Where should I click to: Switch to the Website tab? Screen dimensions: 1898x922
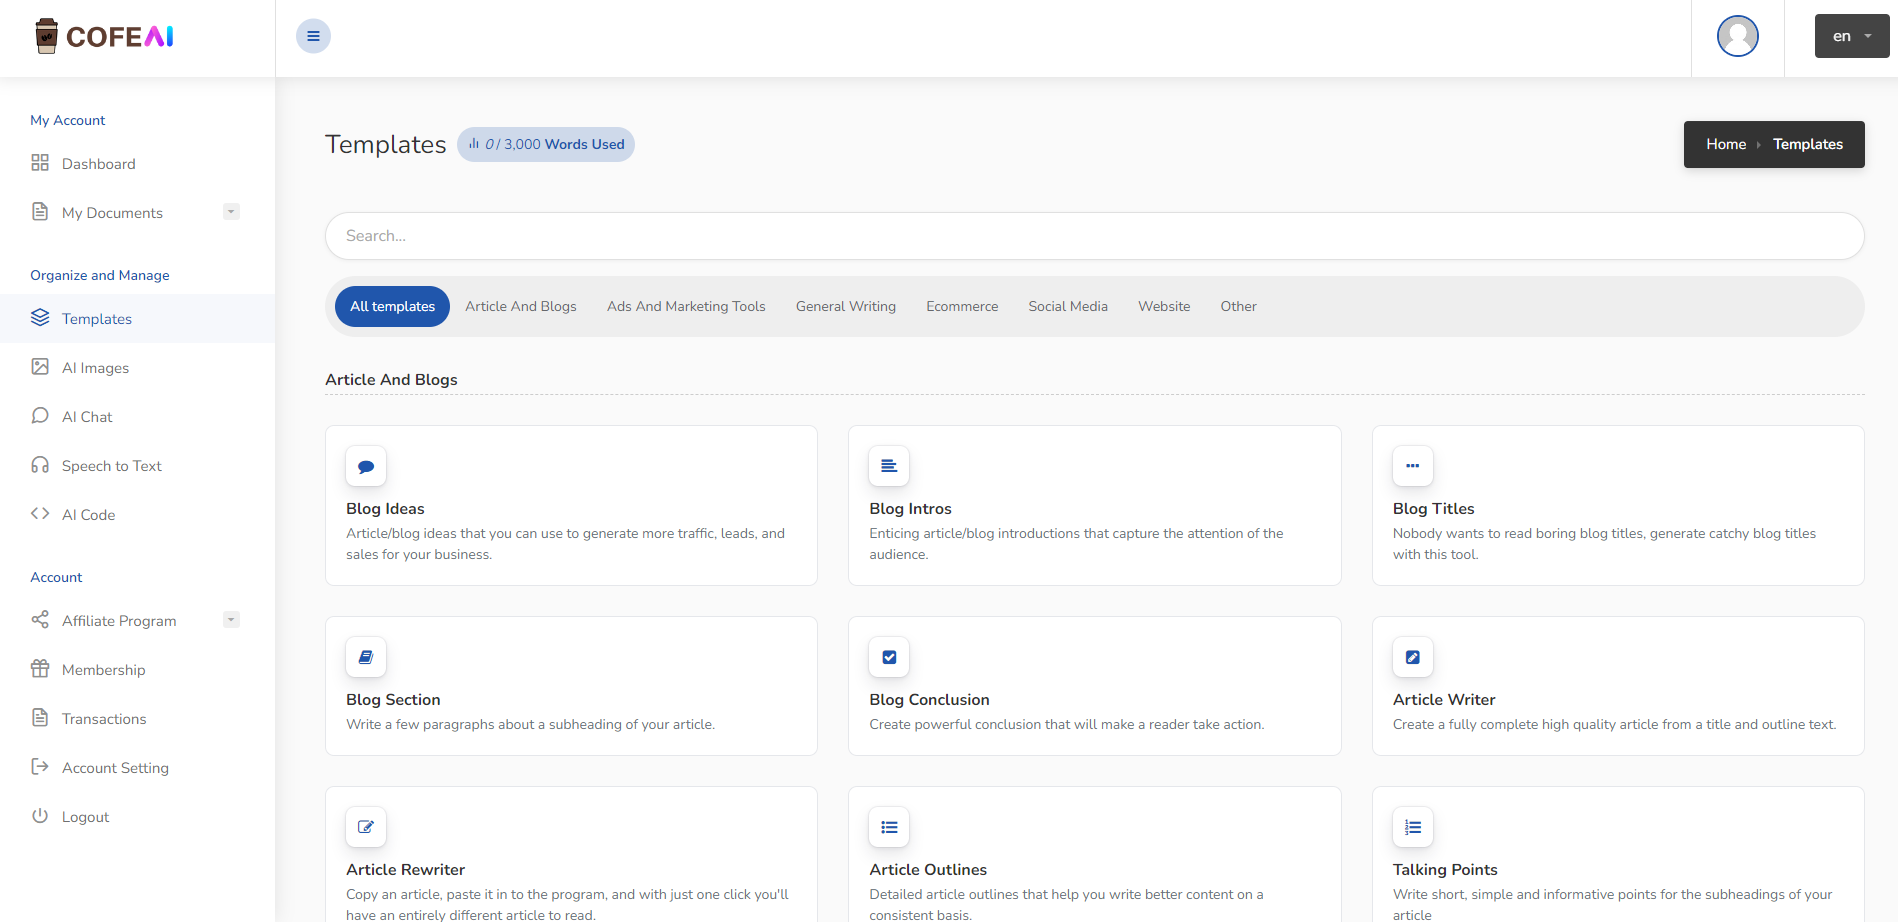tap(1164, 306)
